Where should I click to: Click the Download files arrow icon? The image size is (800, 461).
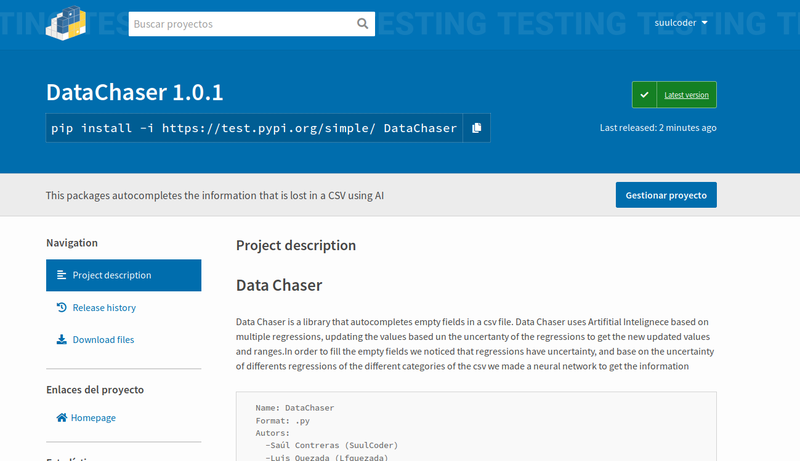(62, 340)
